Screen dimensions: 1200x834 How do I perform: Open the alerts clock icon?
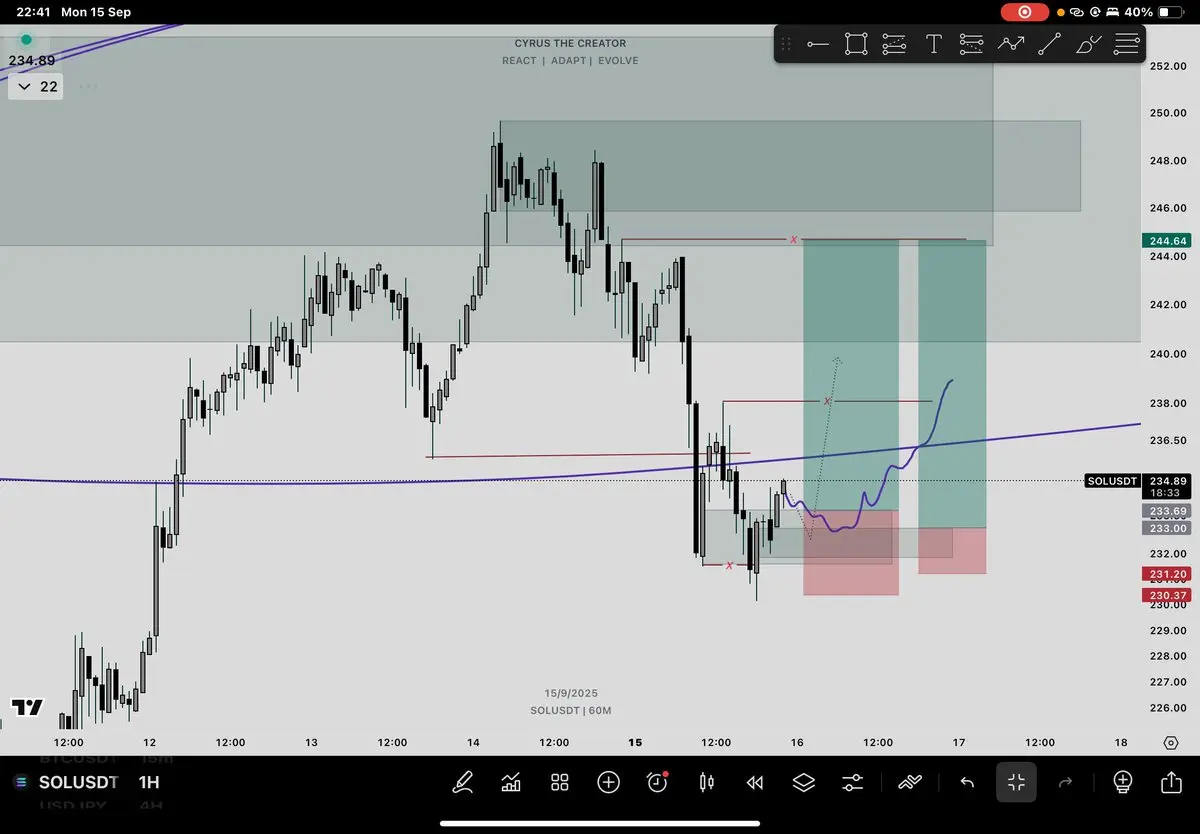coord(658,782)
